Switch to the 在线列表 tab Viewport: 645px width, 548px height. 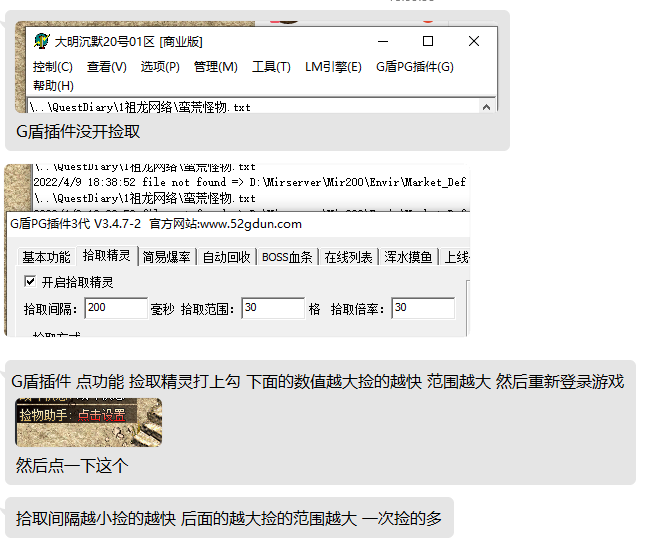[x=348, y=257]
